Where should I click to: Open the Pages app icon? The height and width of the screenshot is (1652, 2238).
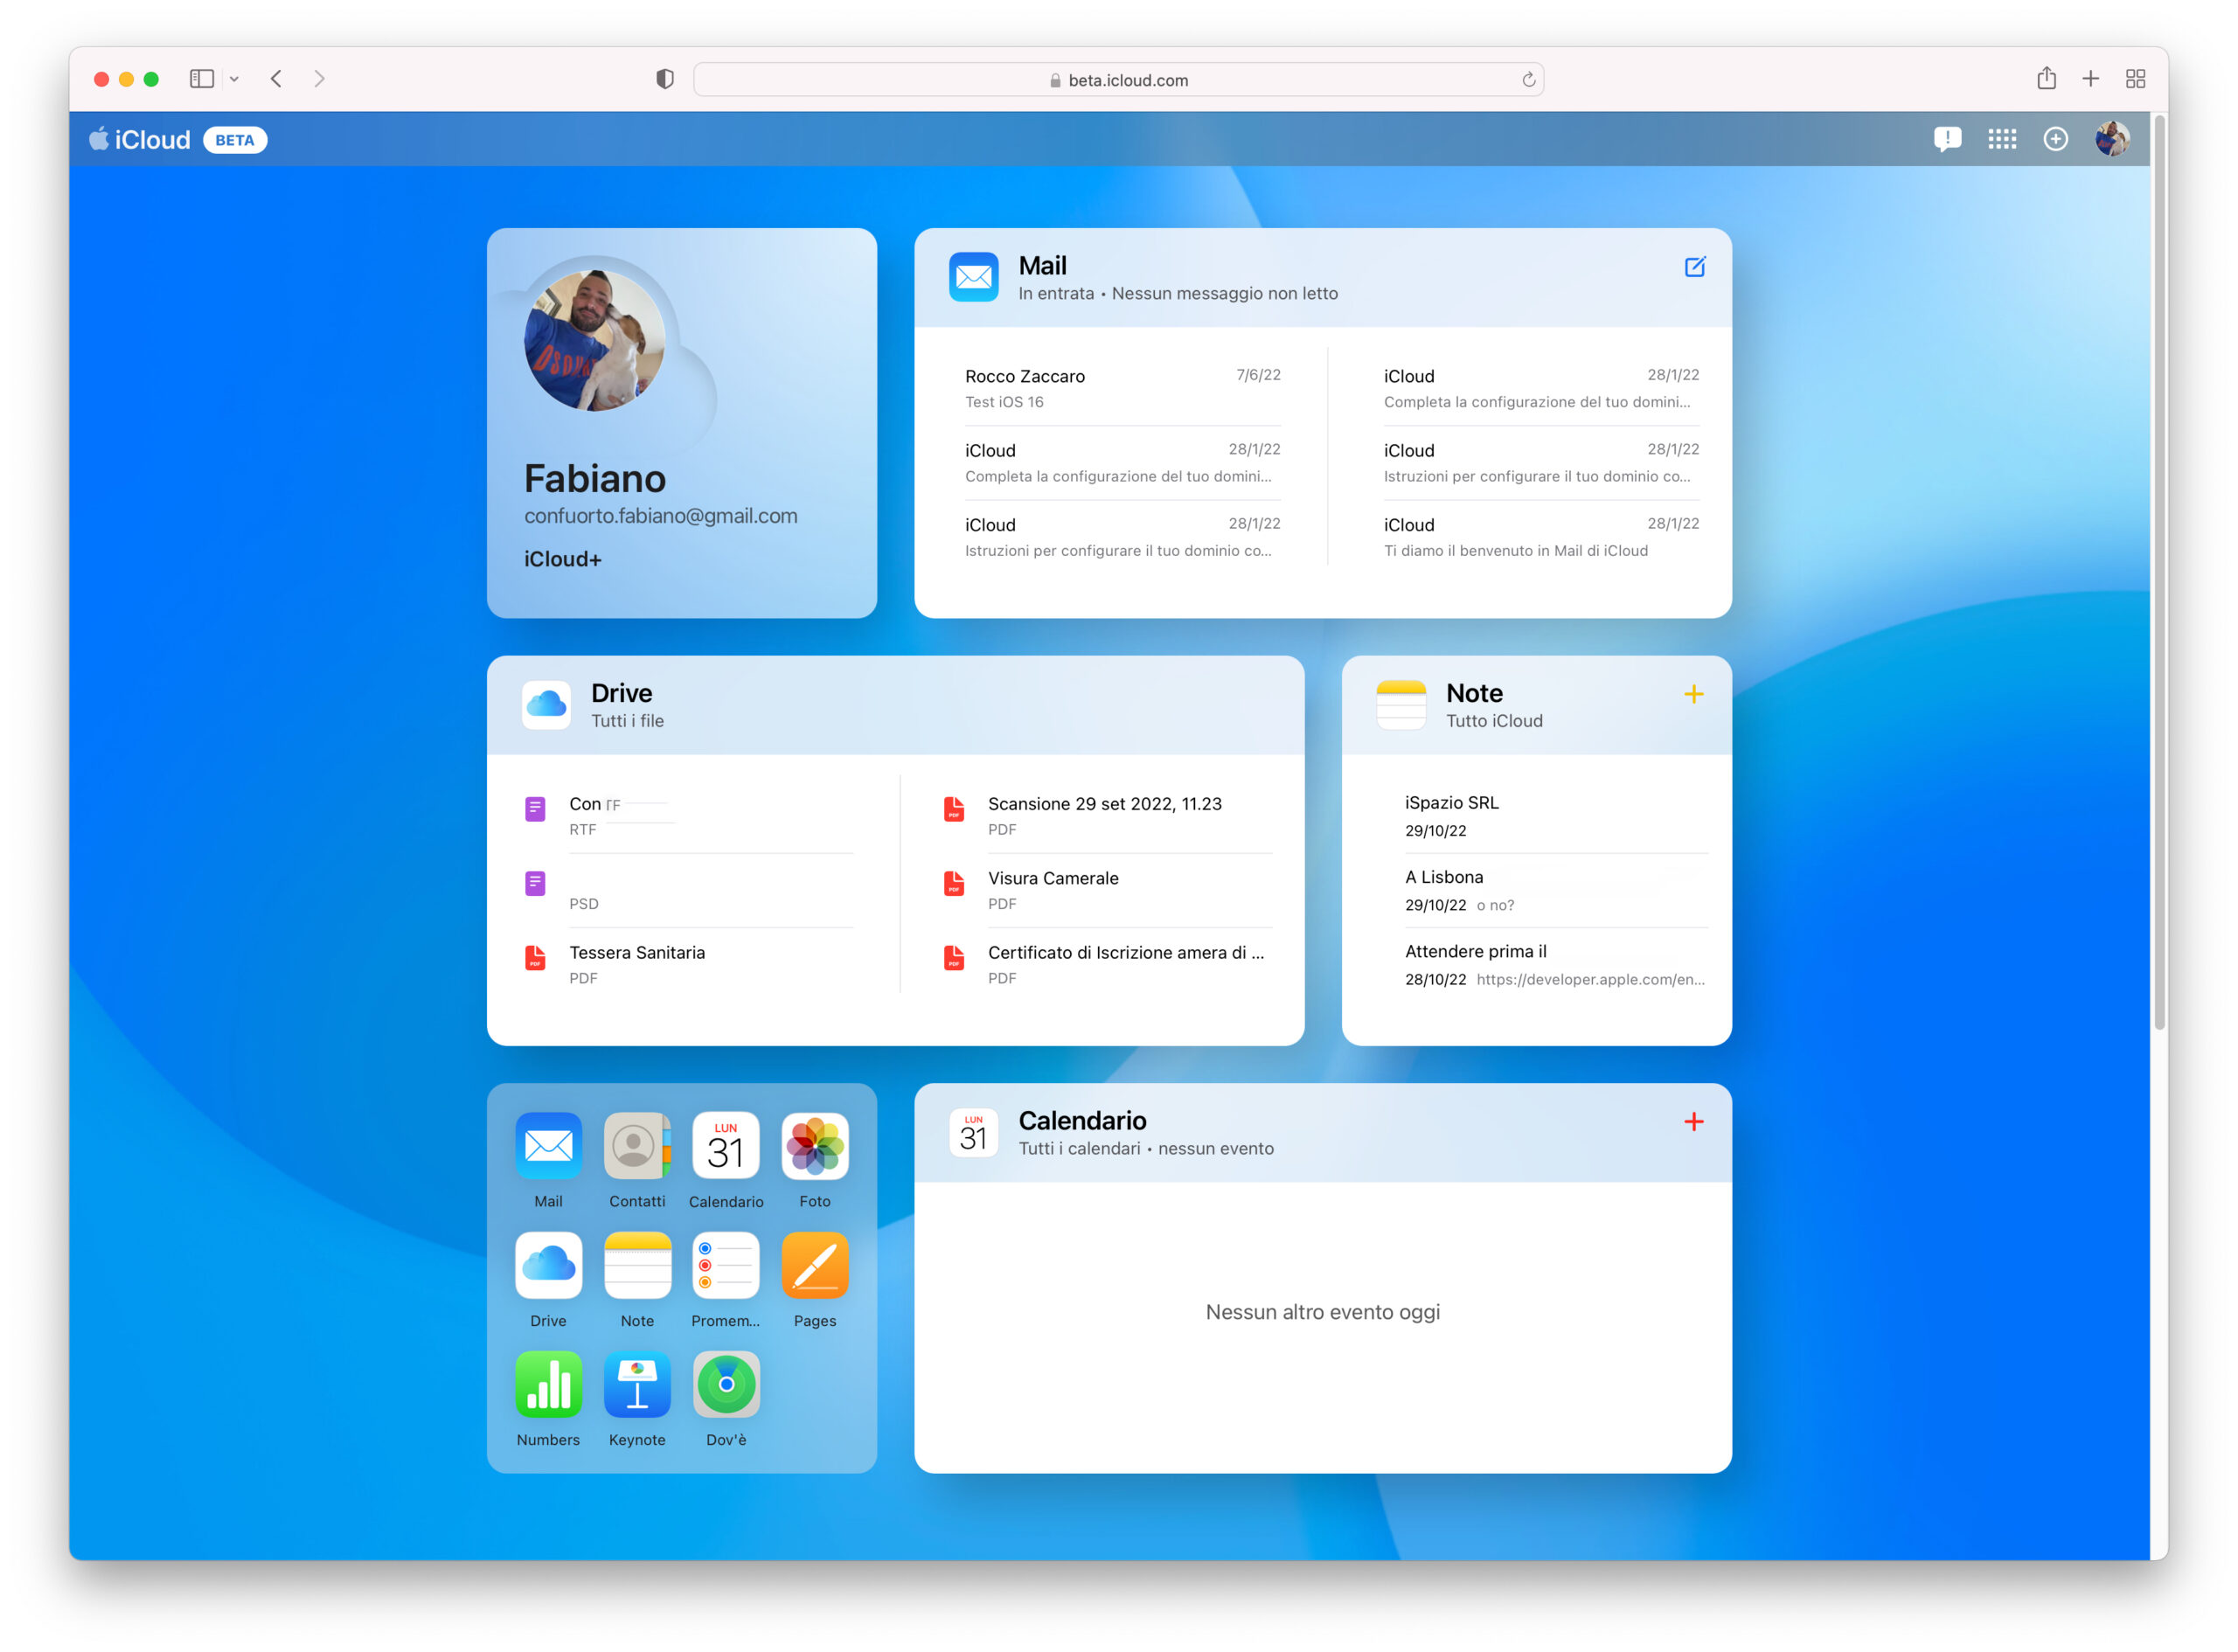815,1265
